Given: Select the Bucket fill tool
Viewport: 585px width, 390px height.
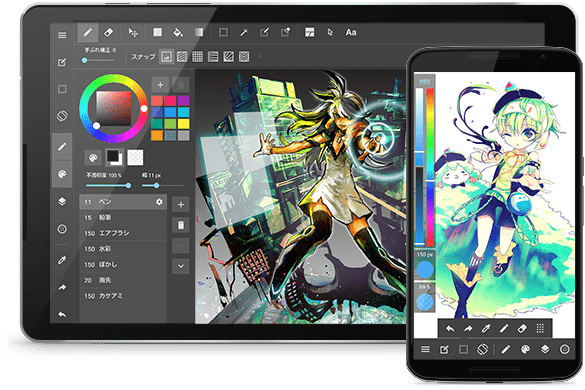Looking at the screenshot, I should (x=178, y=32).
